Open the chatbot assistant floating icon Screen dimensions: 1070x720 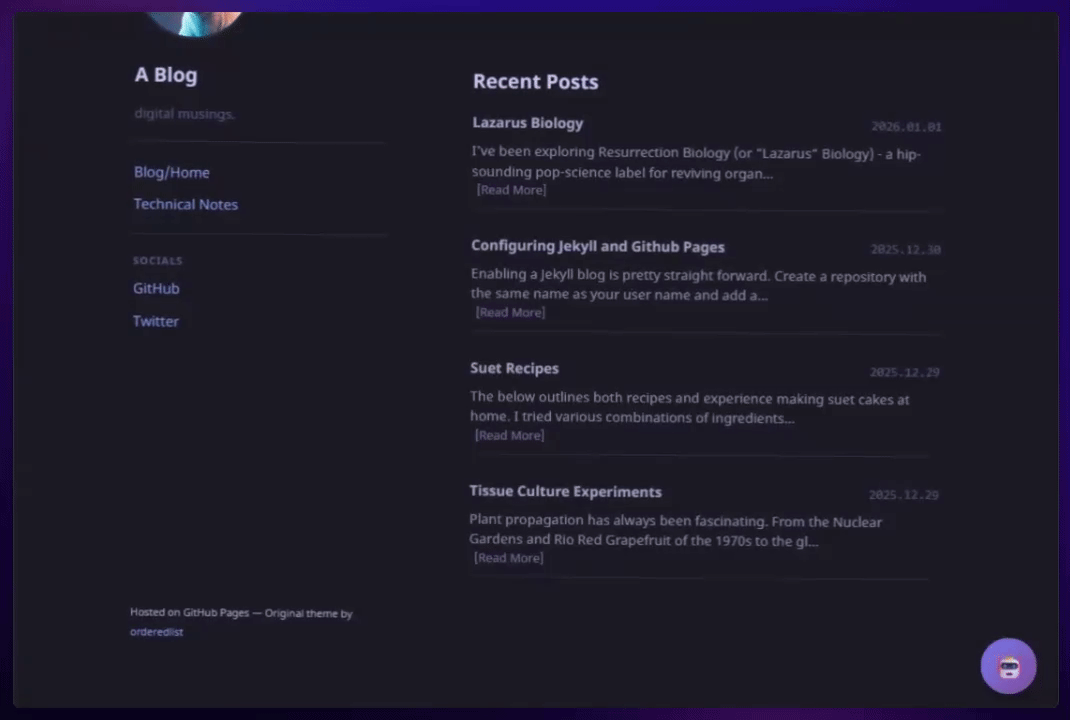tap(1008, 666)
